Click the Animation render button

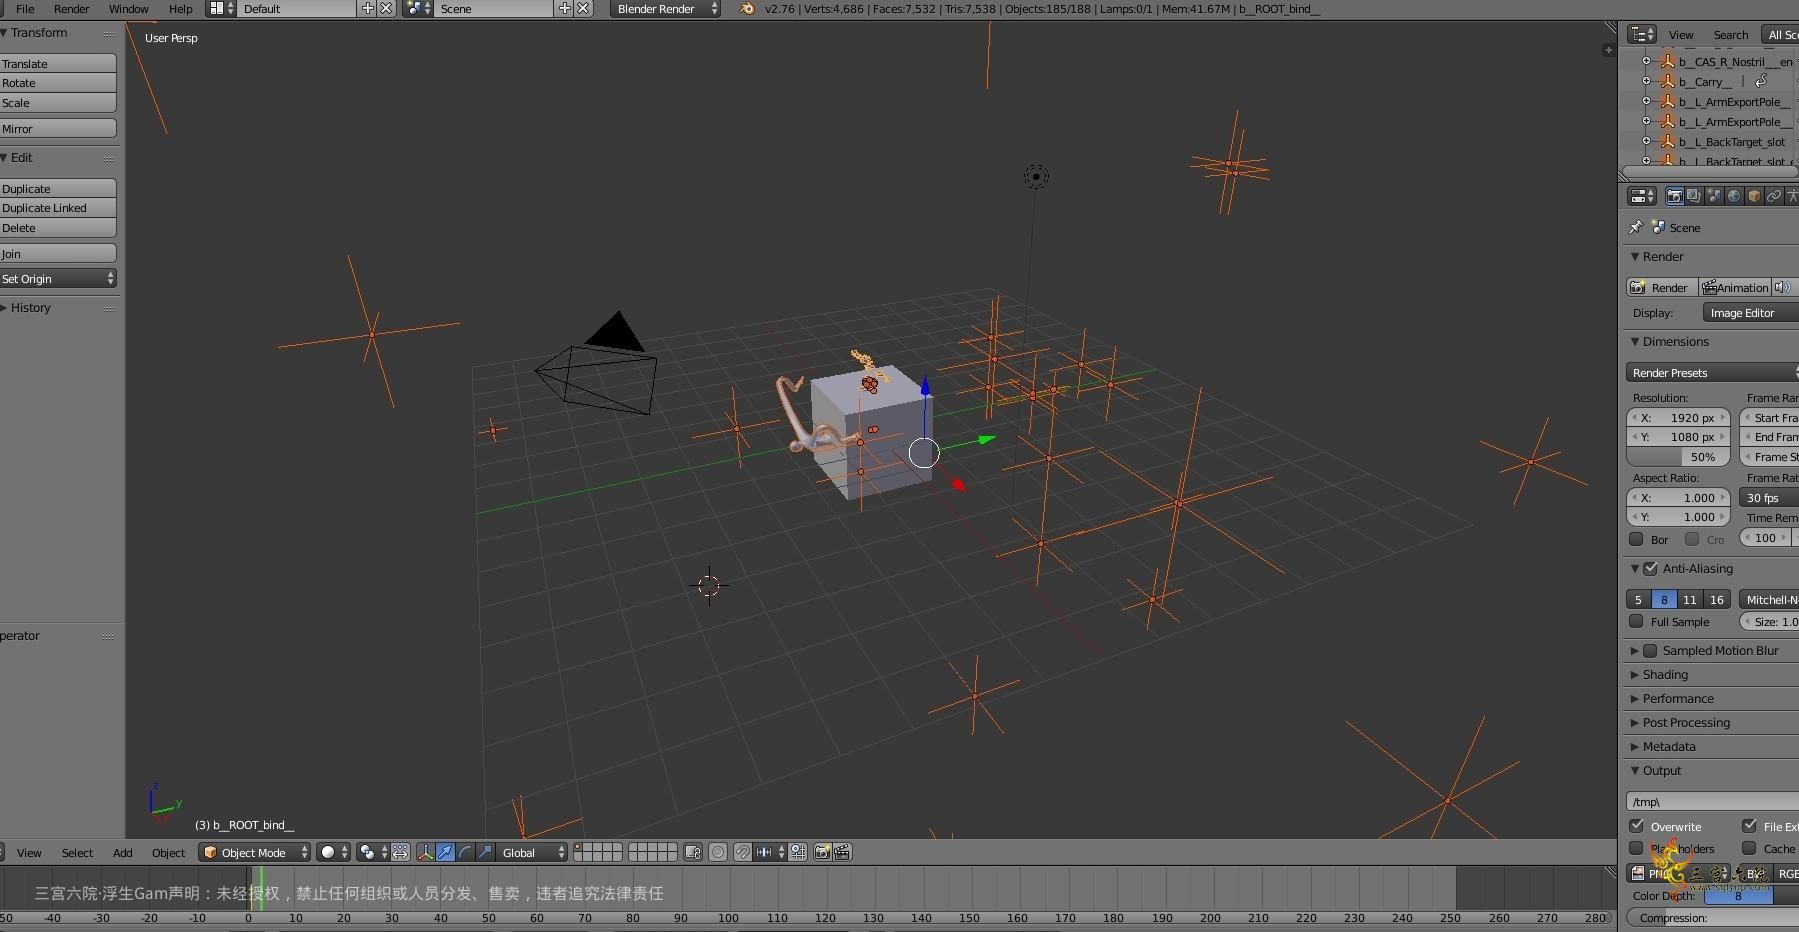pyautogui.click(x=1735, y=287)
